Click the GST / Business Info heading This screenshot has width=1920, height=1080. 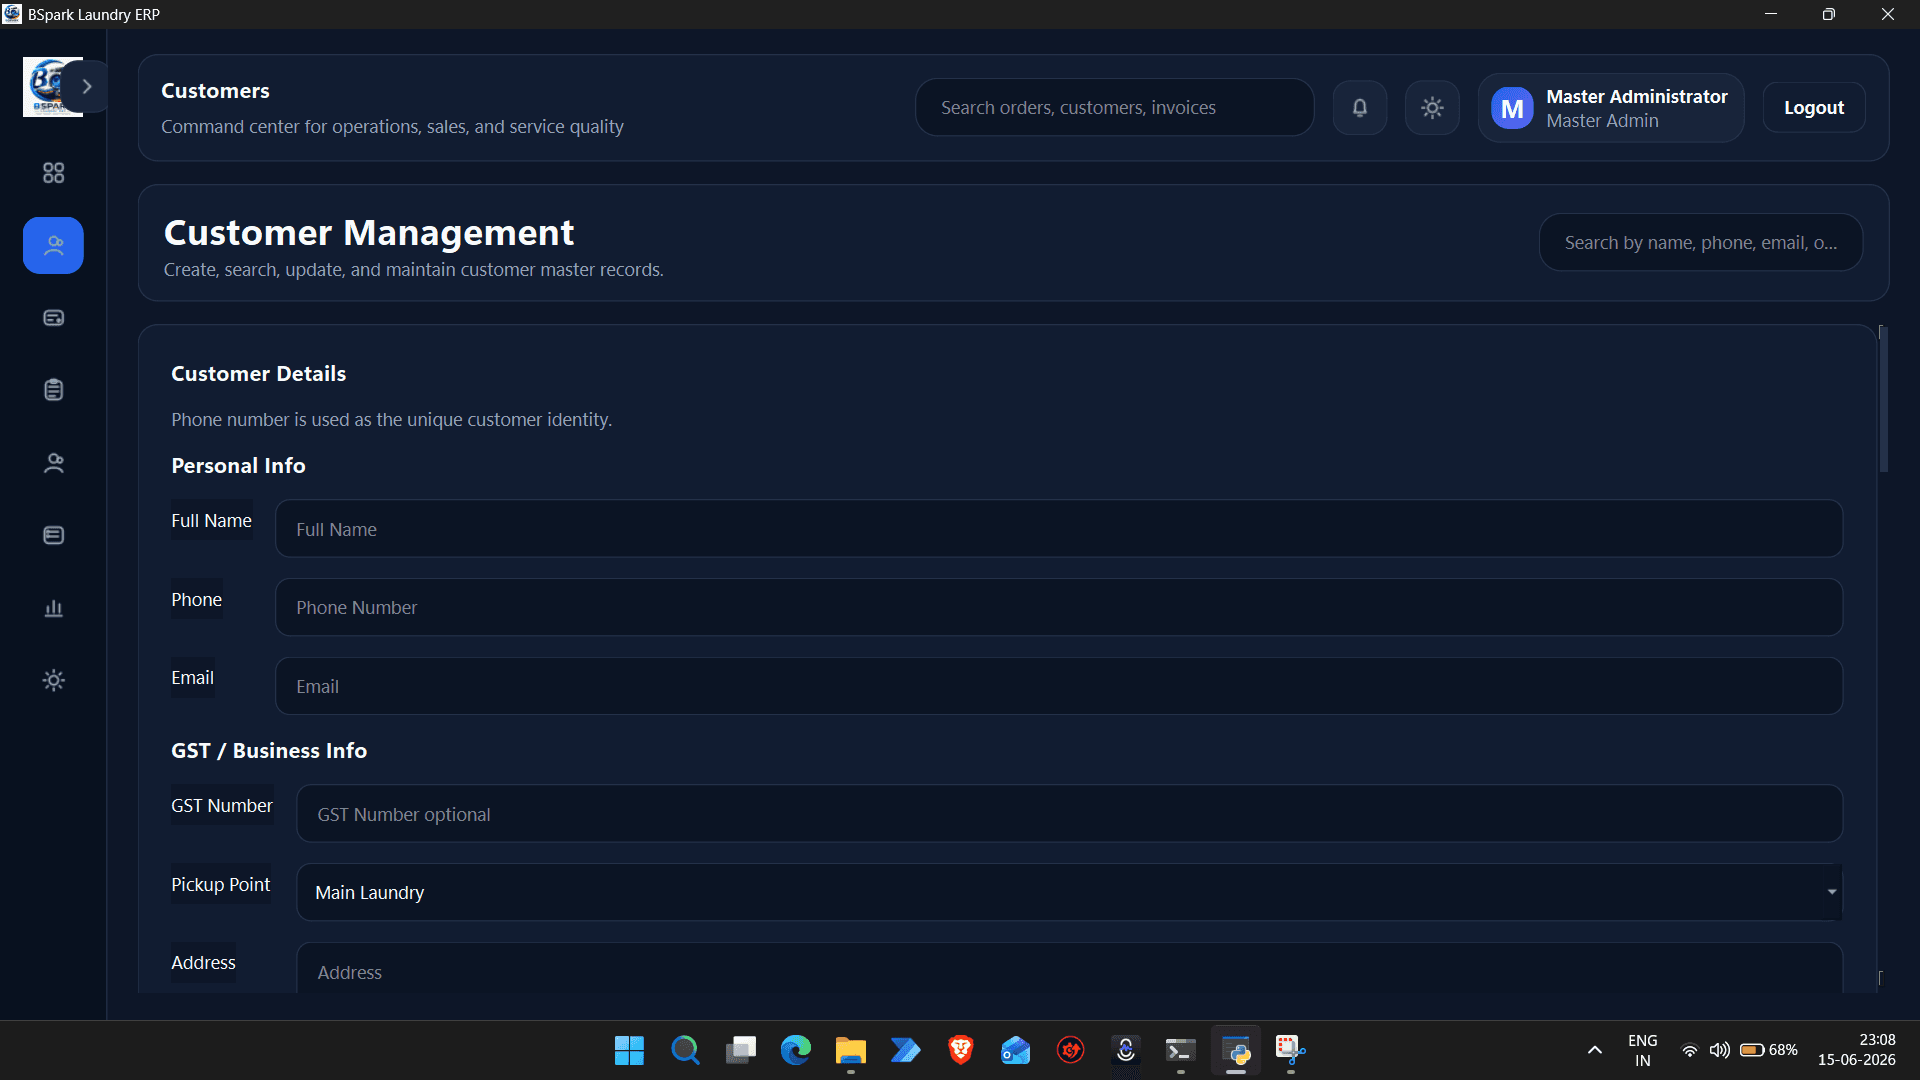tap(269, 750)
